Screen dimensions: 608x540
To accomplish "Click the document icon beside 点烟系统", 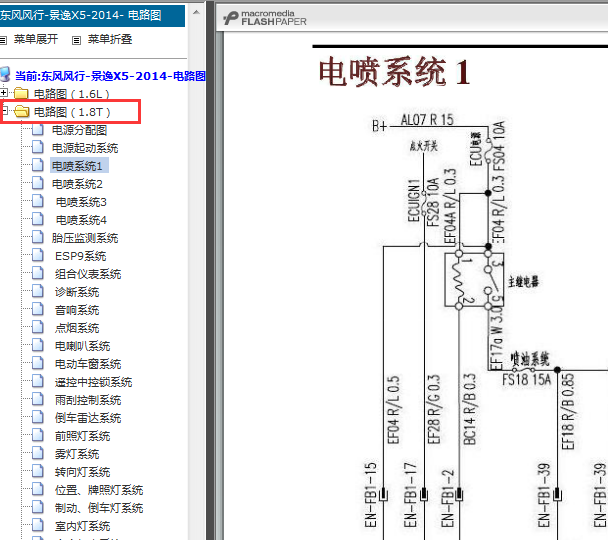I will tap(38, 327).
